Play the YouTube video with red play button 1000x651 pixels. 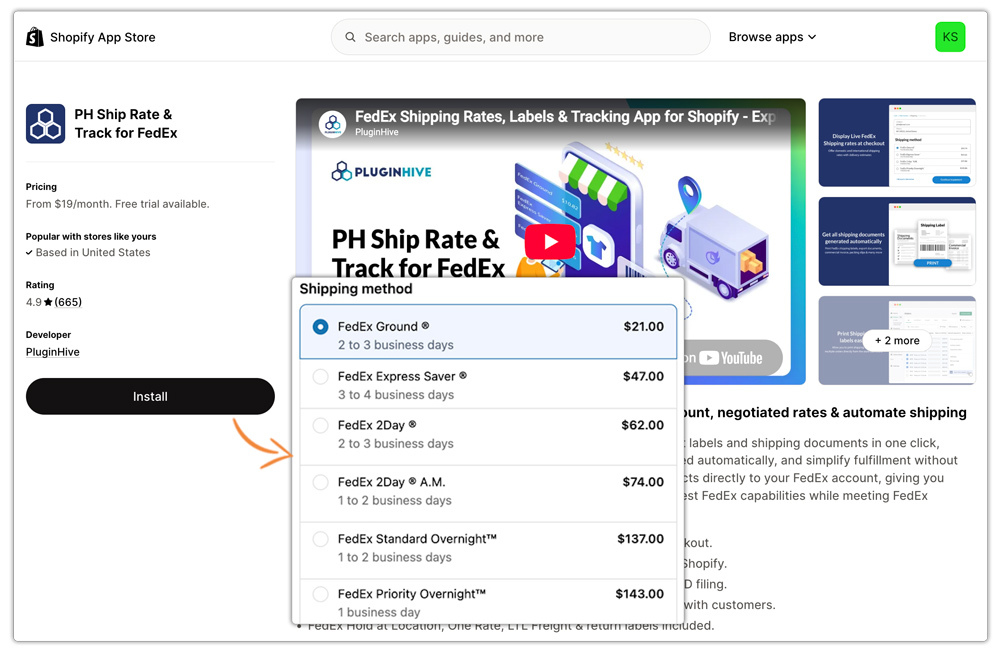point(550,242)
